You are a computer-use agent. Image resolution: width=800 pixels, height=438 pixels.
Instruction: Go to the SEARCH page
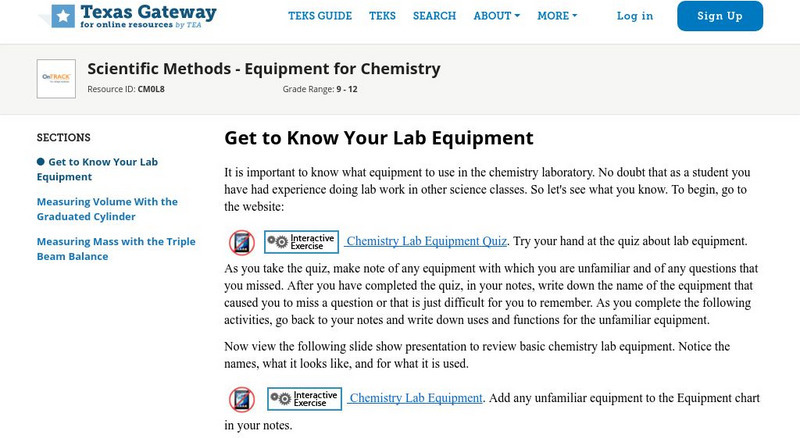coord(434,16)
